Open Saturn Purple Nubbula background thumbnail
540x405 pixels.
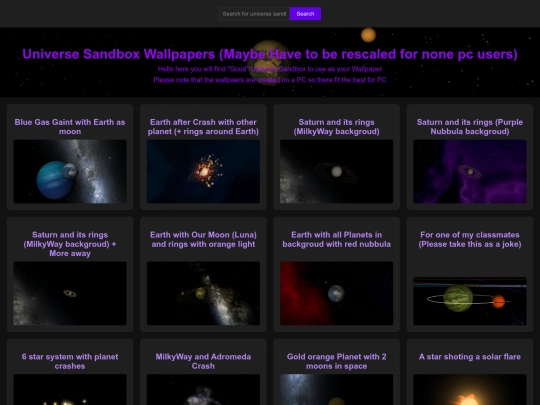[x=470, y=172]
